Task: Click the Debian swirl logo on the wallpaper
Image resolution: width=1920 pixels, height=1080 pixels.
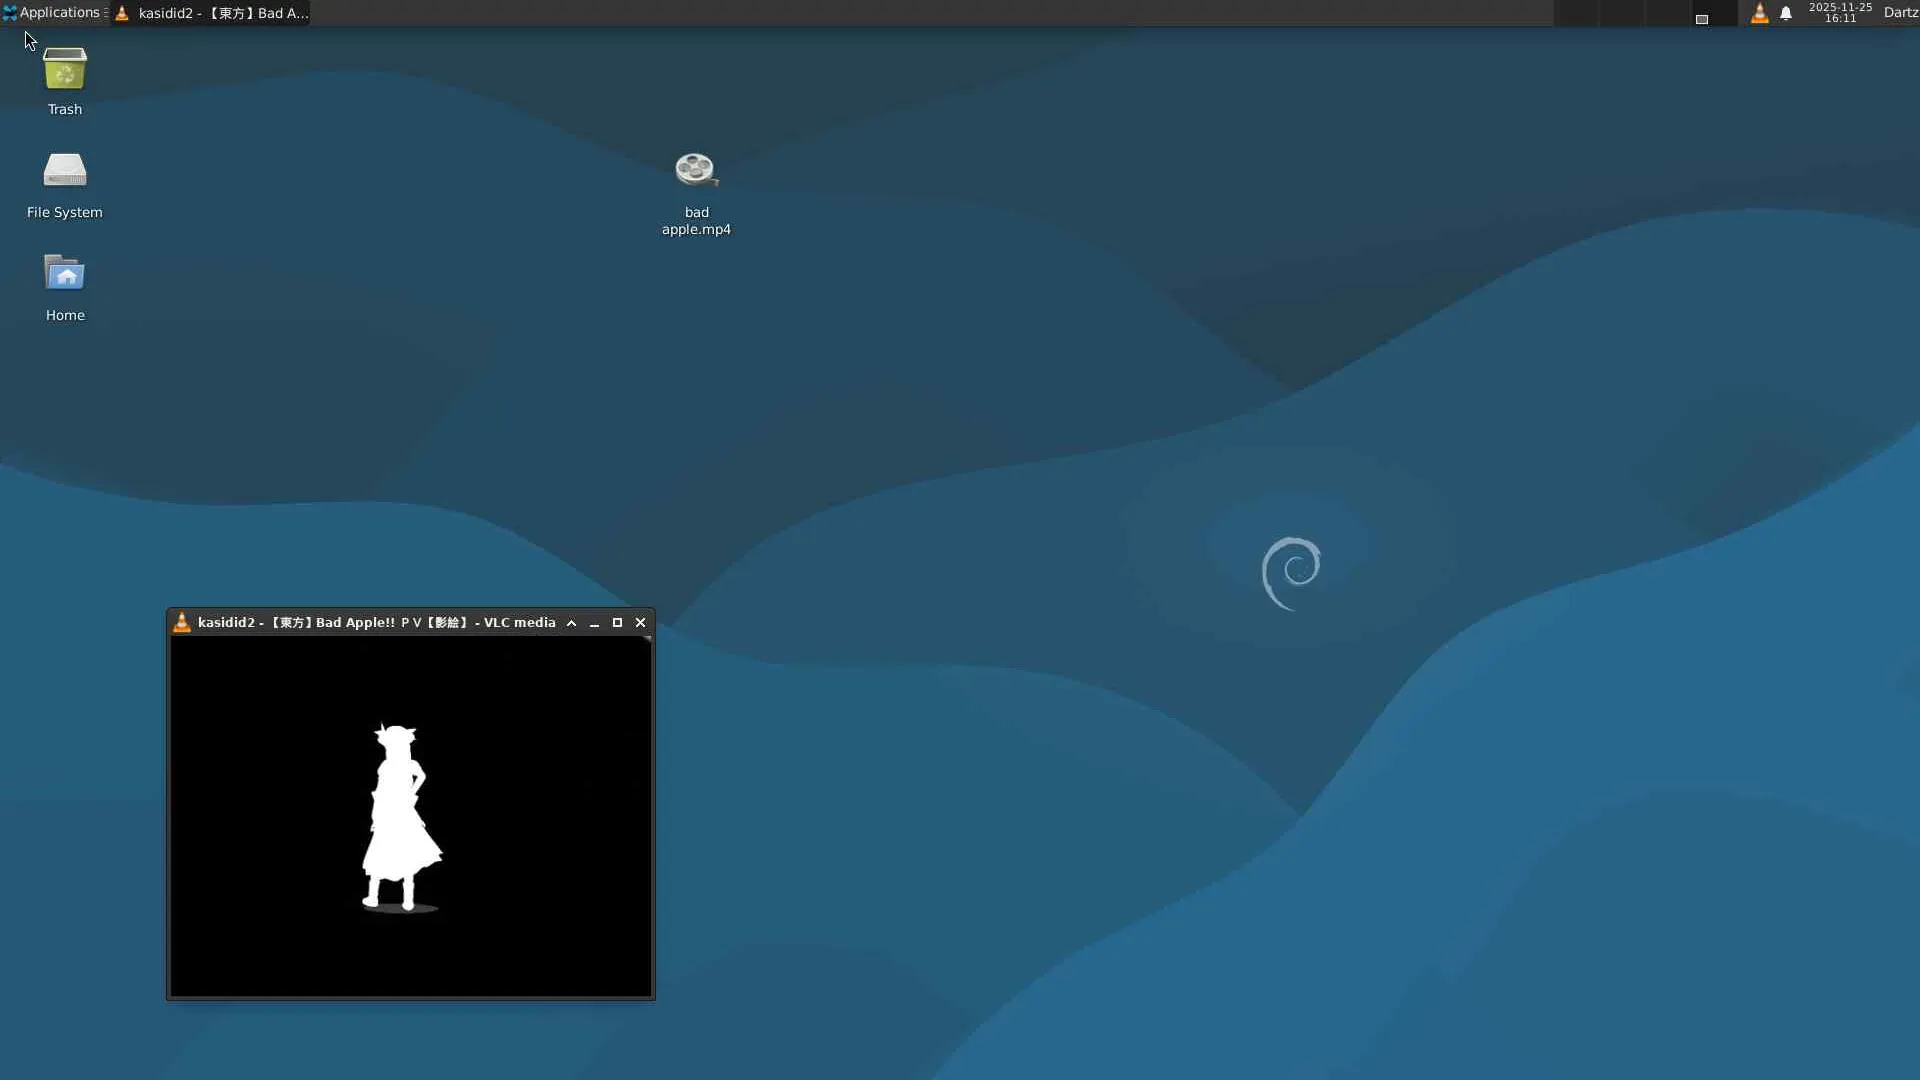Action: [1291, 572]
